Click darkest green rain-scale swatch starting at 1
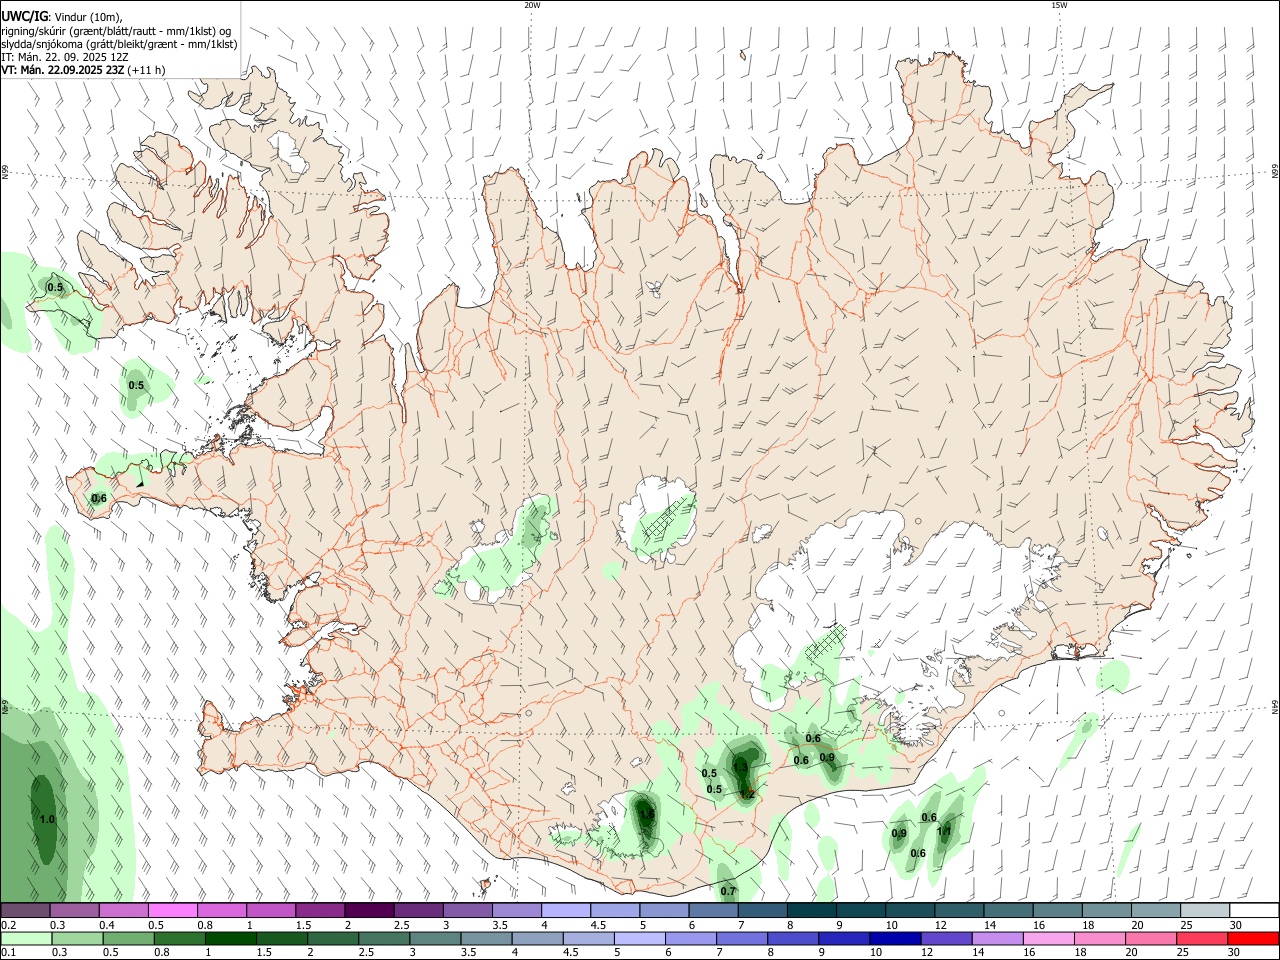Viewport: 1280px width, 960px height. point(232,938)
